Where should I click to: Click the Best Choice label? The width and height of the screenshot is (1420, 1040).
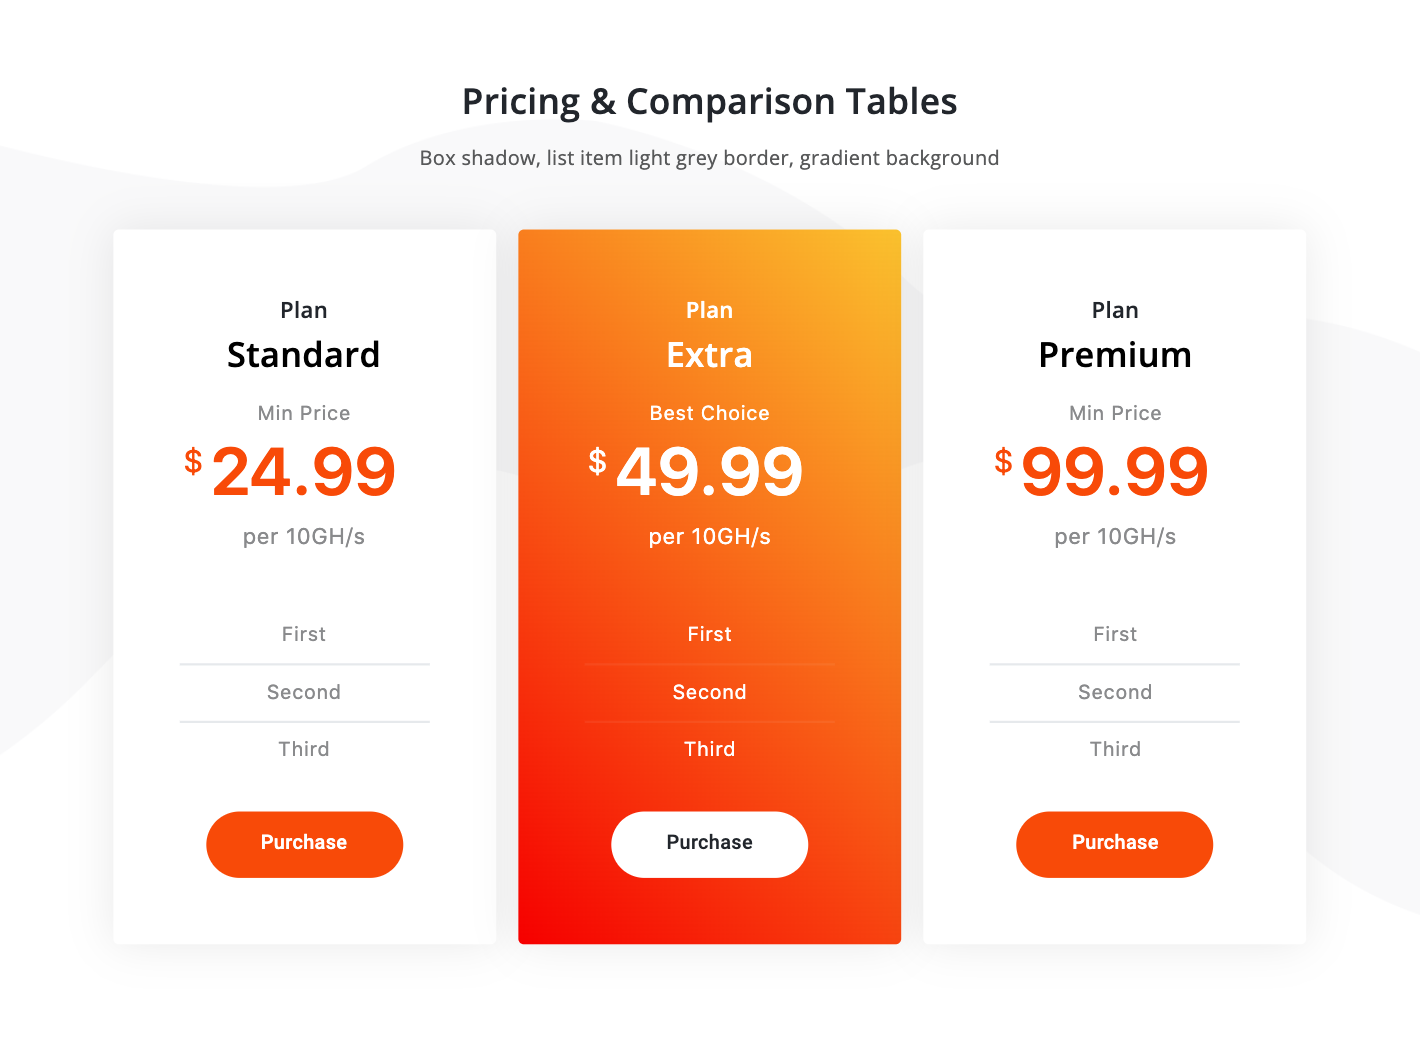pos(709,413)
